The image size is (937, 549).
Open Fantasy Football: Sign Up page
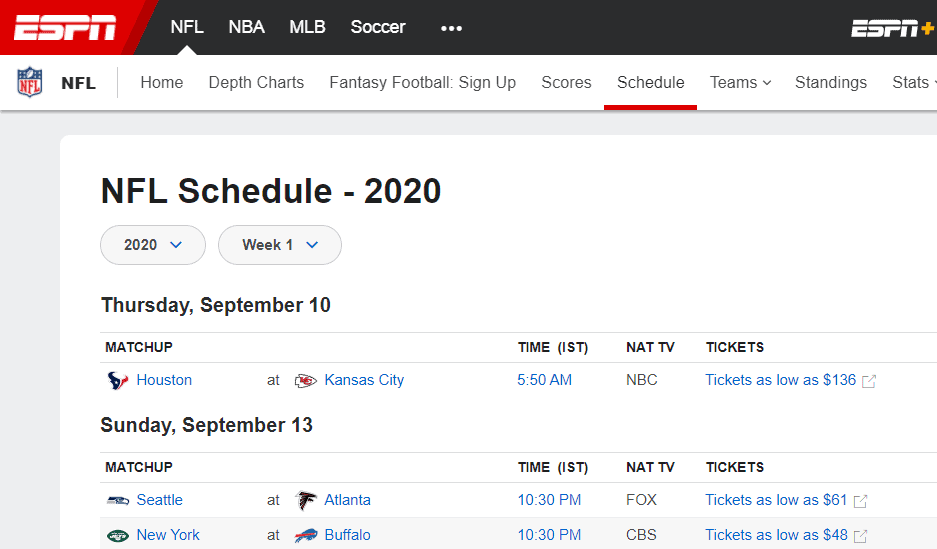422,82
